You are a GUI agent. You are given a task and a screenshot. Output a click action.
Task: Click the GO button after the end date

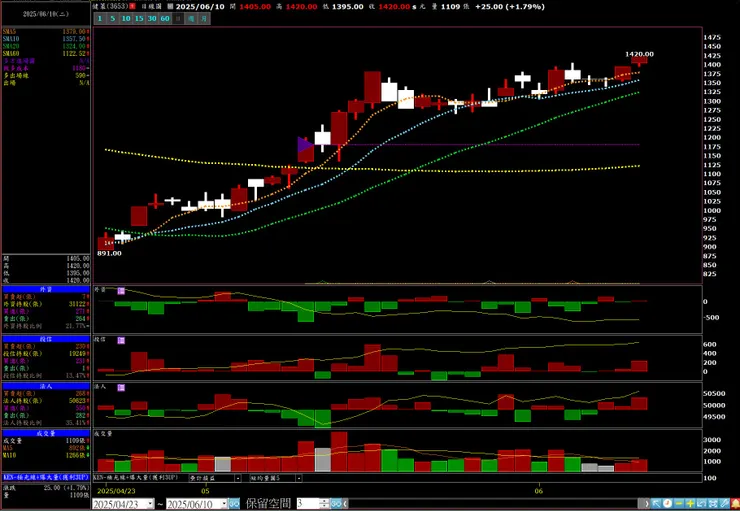point(234,503)
